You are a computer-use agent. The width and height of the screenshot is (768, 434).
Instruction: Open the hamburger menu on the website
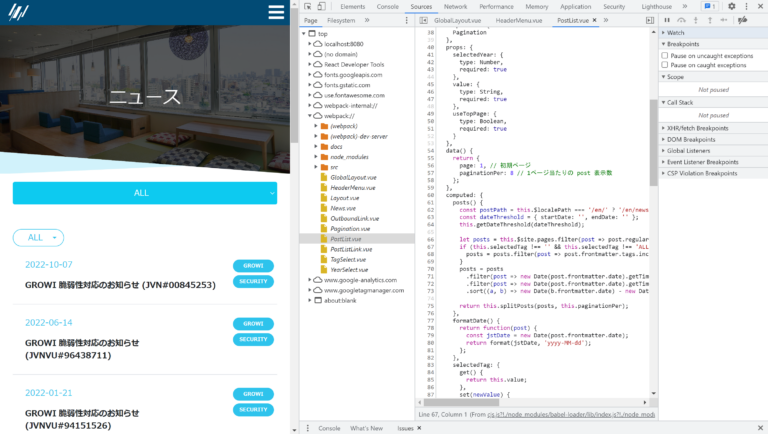(277, 12)
